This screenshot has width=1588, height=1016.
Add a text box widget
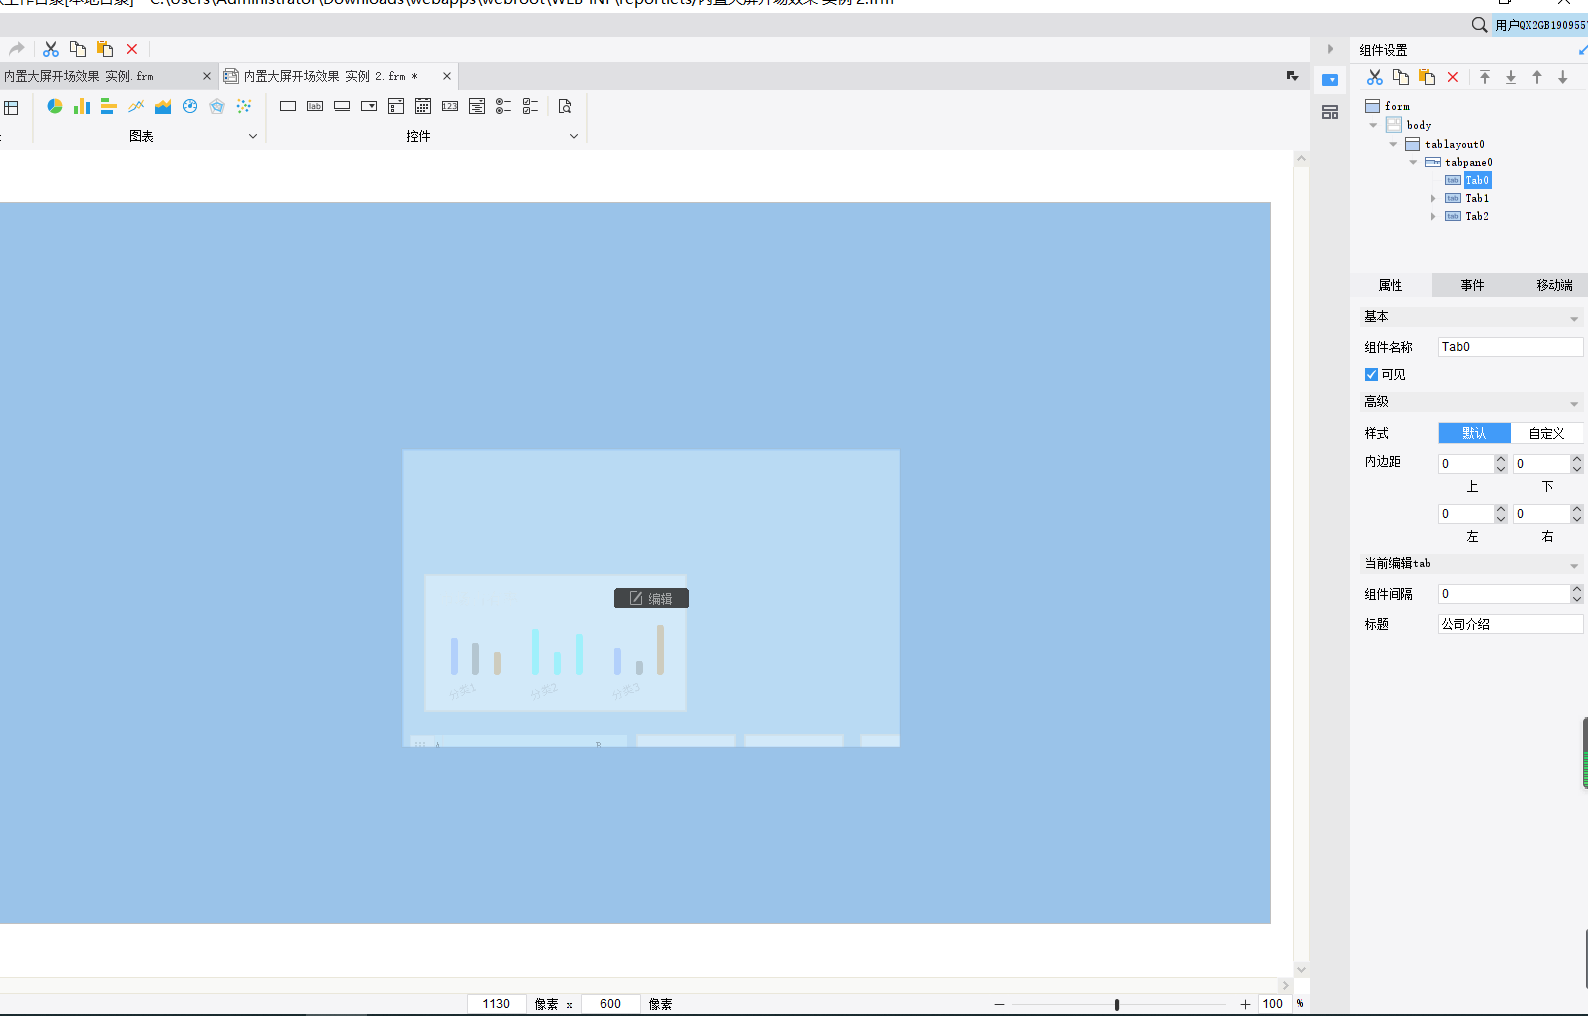pyautogui.click(x=288, y=106)
